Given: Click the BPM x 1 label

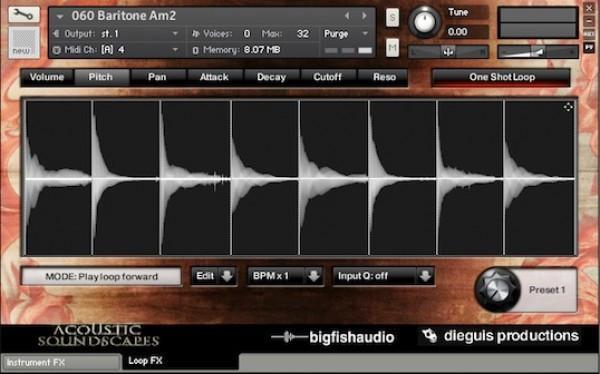Looking at the screenshot, I should point(271,276).
